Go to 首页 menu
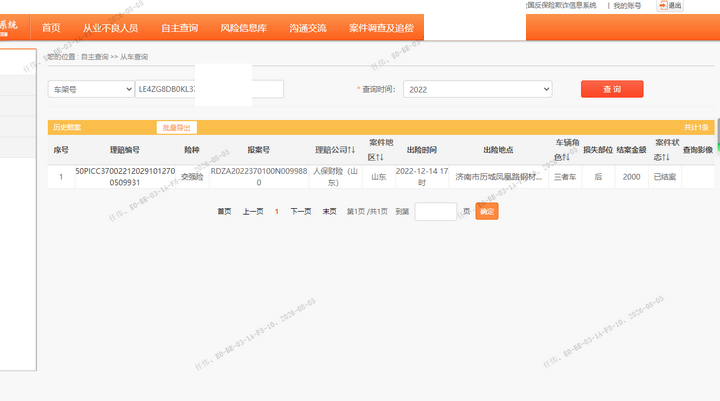The image size is (720, 401). coord(51,28)
